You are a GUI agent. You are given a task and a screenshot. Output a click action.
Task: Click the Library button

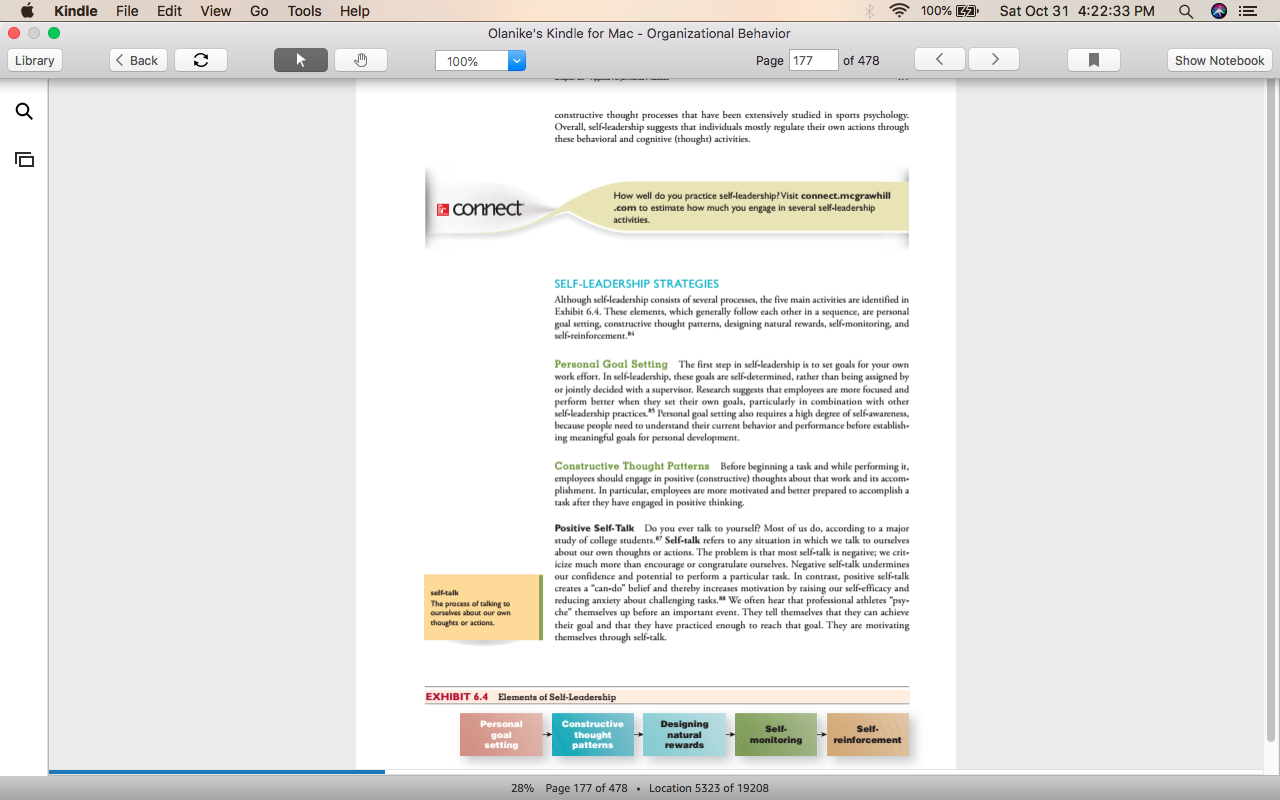[x=35, y=60]
